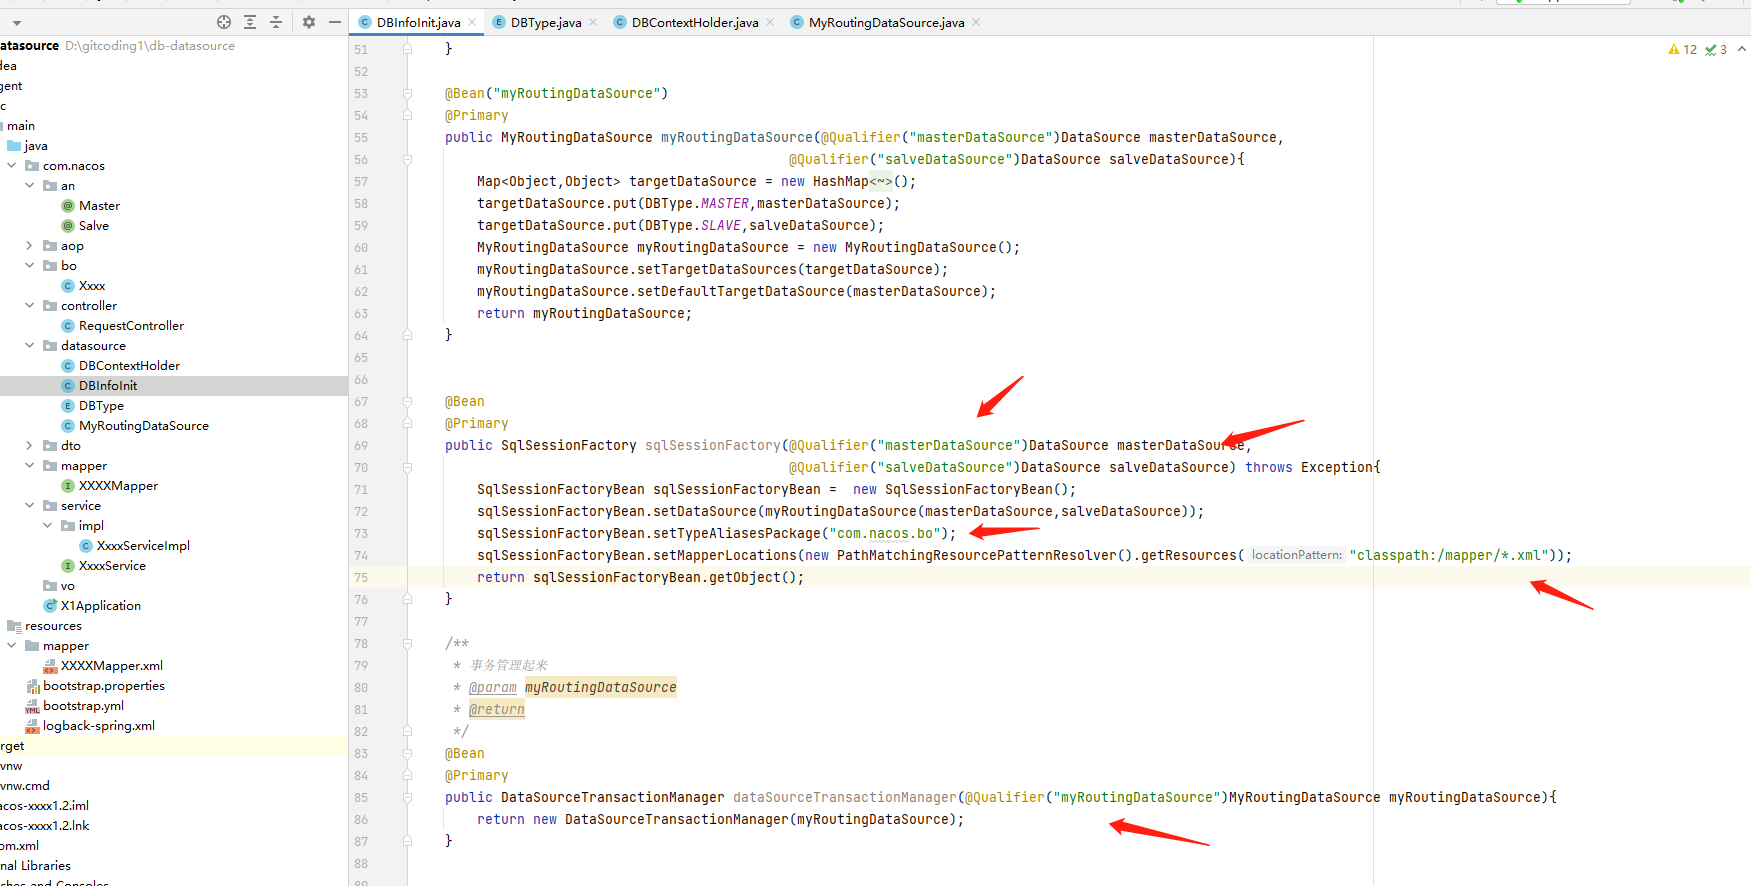1751x886 pixels.
Task: Click line number 75 in the gutter
Action: pyautogui.click(x=361, y=577)
